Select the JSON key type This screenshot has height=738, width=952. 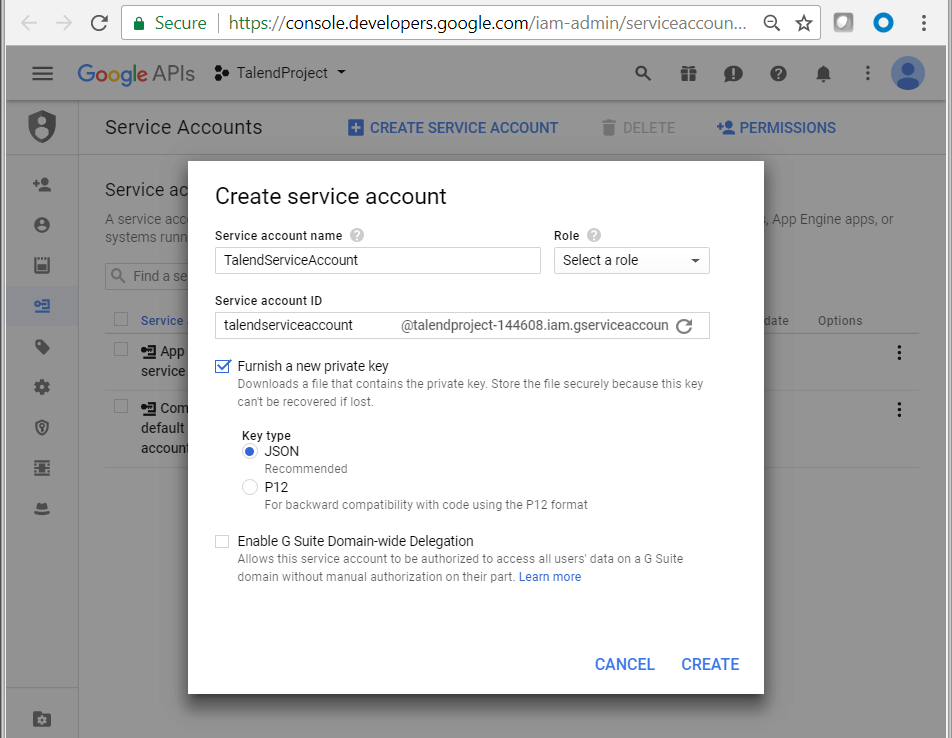pyautogui.click(x=250, y=451)
